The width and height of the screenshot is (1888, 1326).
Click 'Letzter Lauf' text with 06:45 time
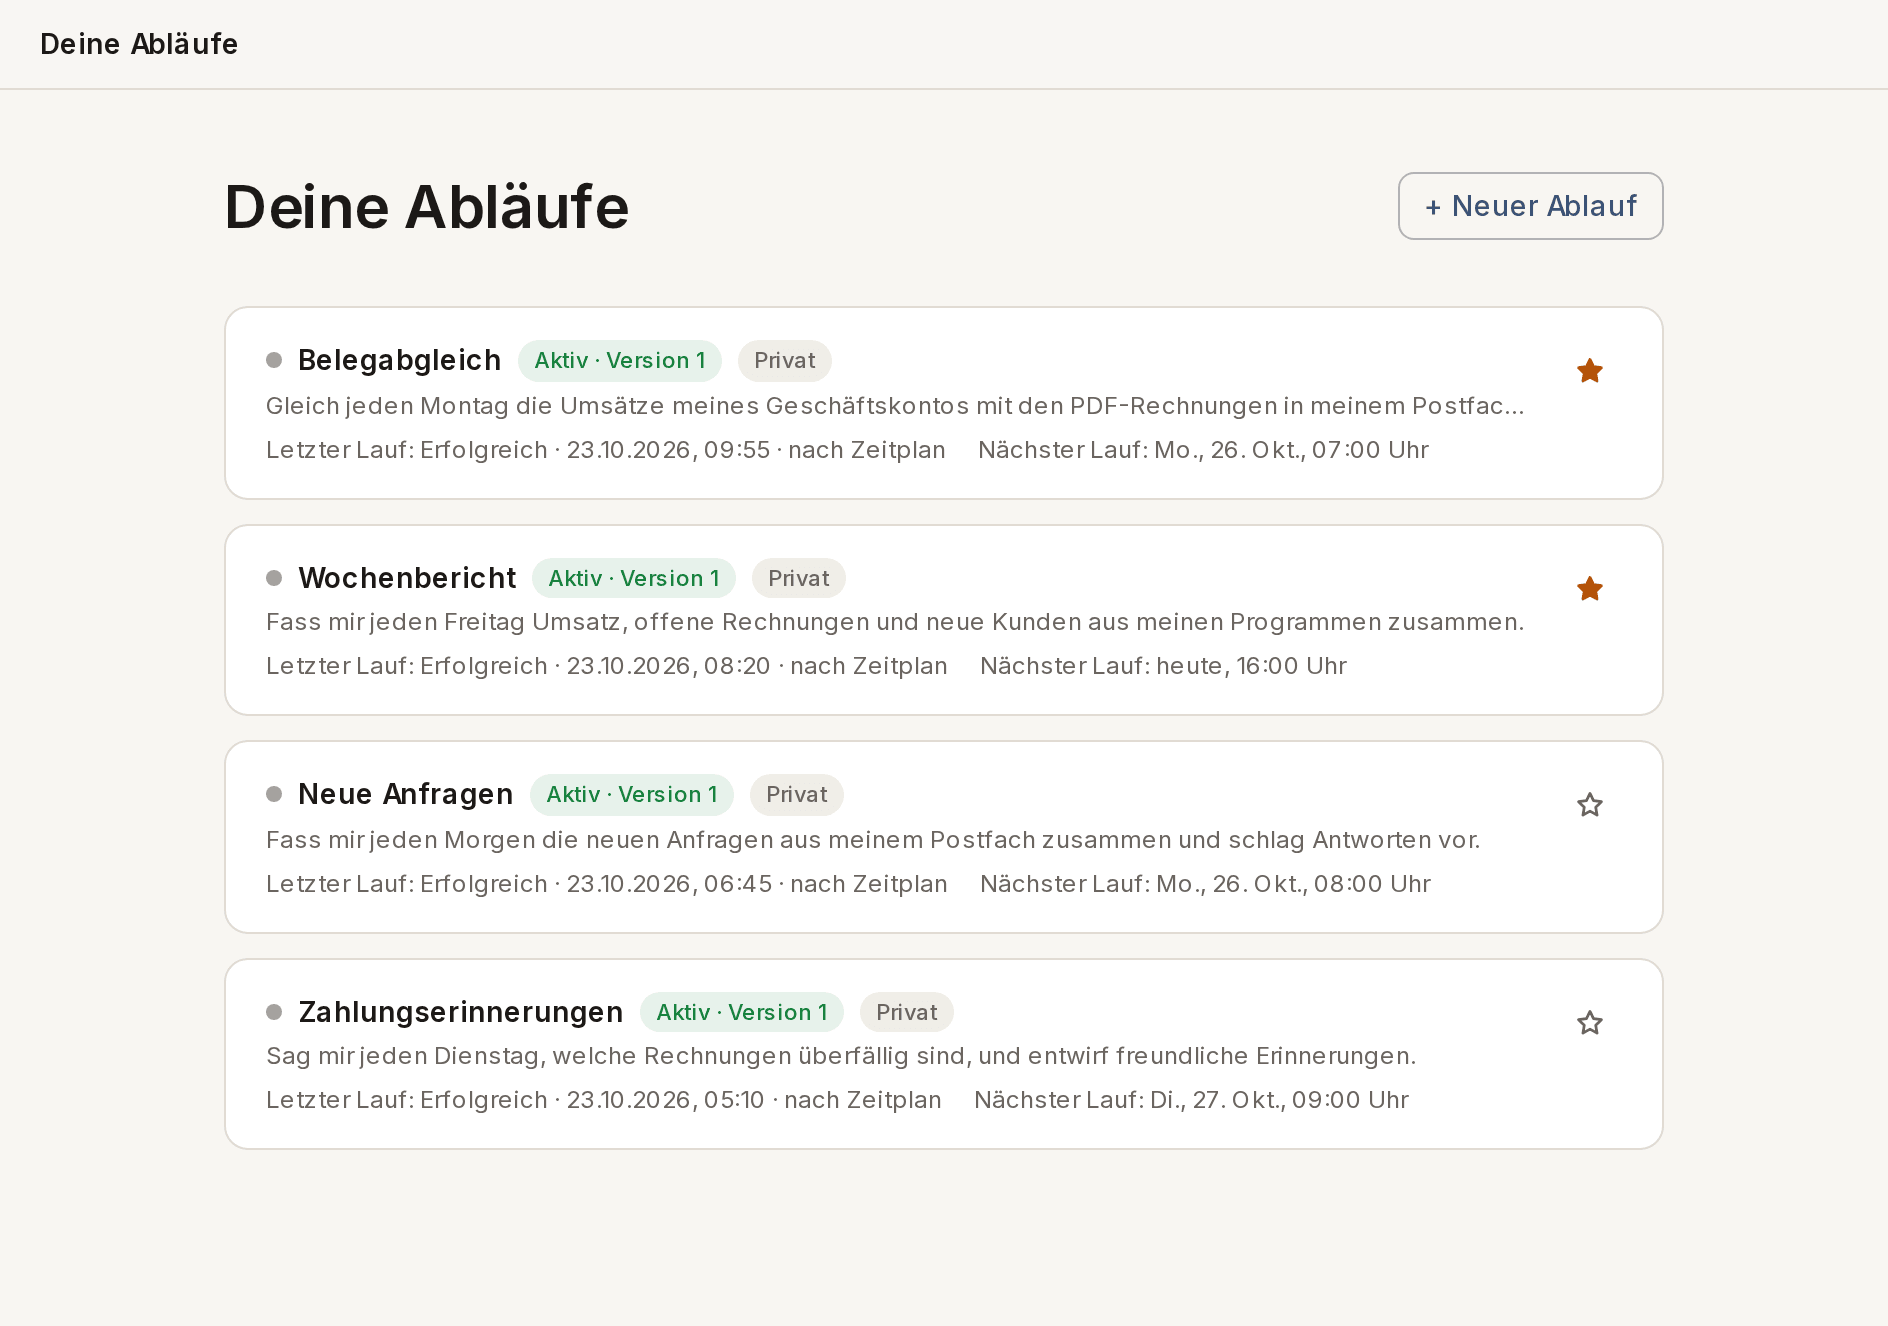[607, 884]
